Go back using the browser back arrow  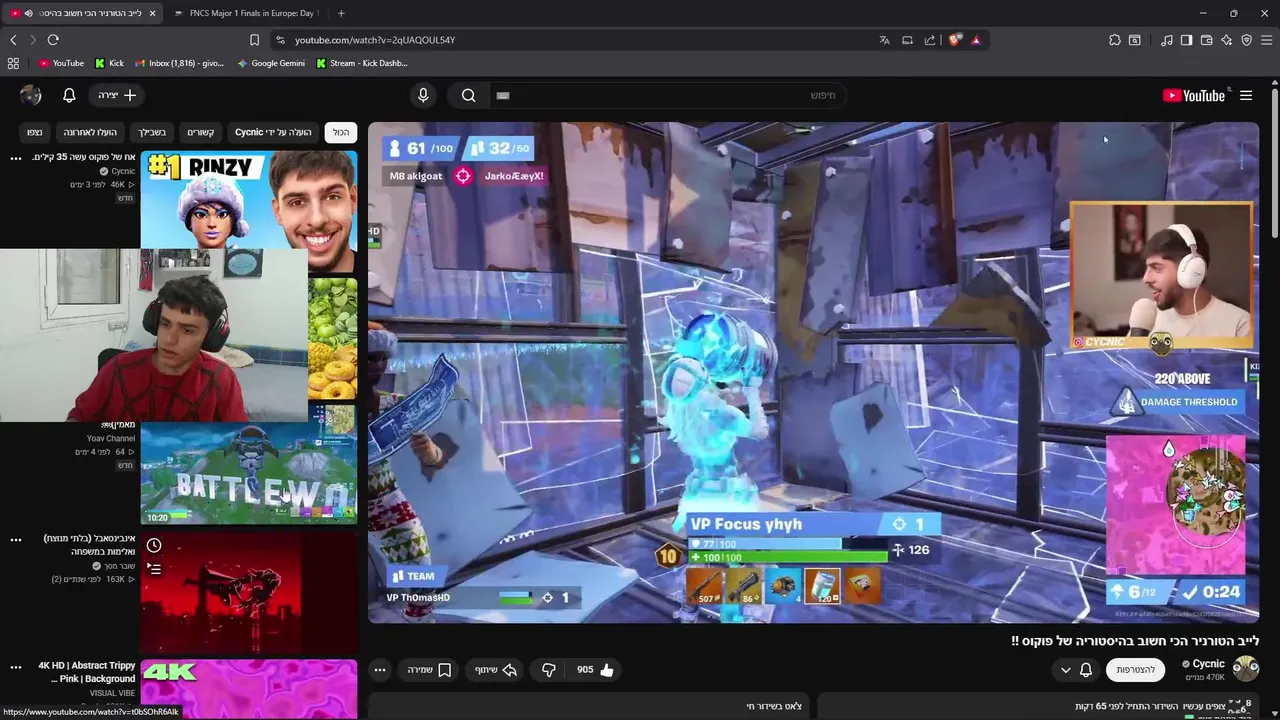click(13, 40)
